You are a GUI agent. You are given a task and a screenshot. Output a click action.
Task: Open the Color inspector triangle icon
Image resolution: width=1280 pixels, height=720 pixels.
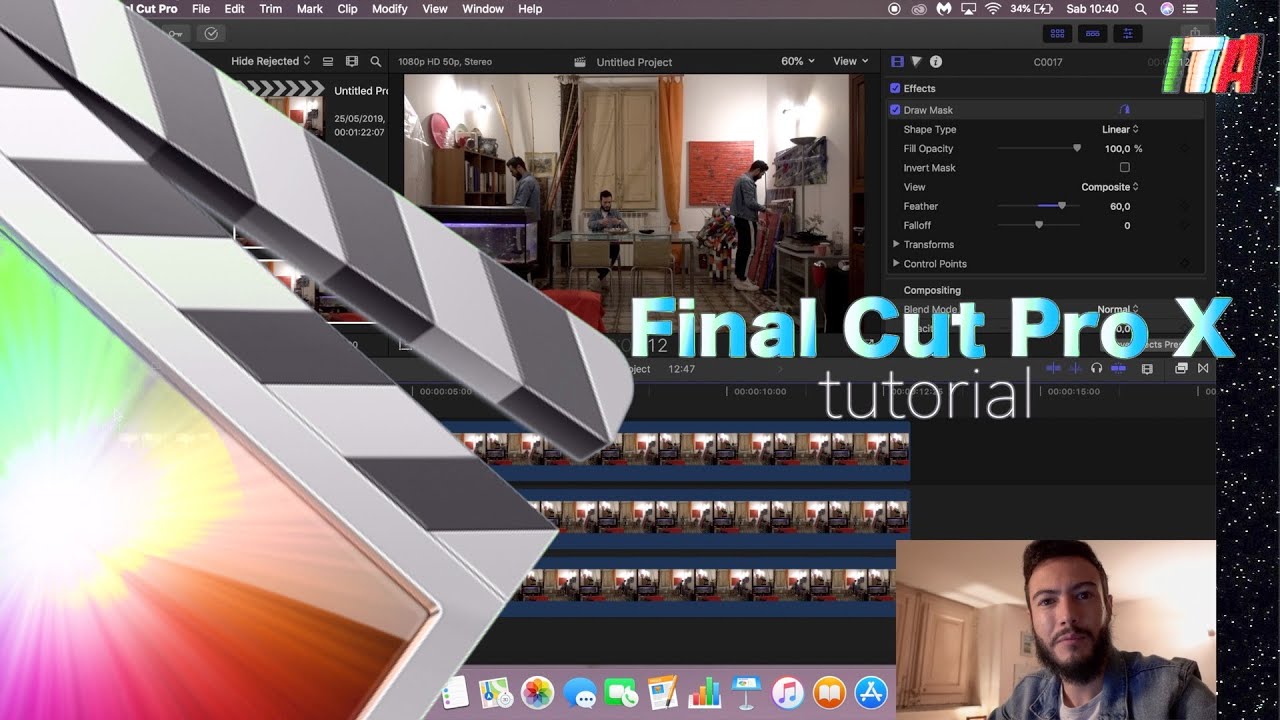point(916,62)
